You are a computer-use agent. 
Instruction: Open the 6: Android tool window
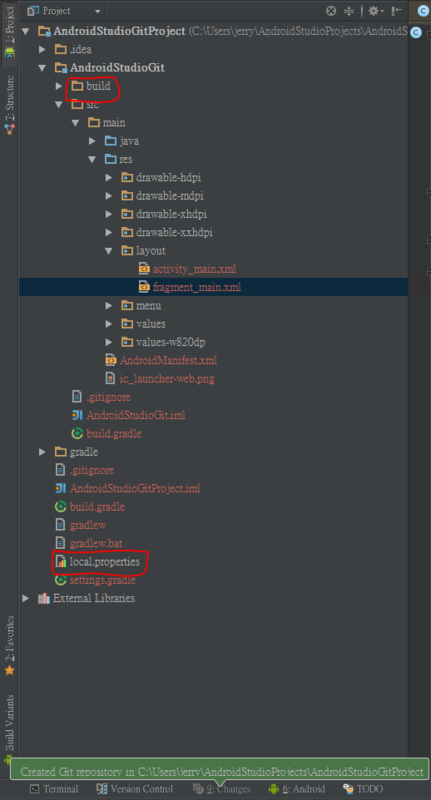297,789
